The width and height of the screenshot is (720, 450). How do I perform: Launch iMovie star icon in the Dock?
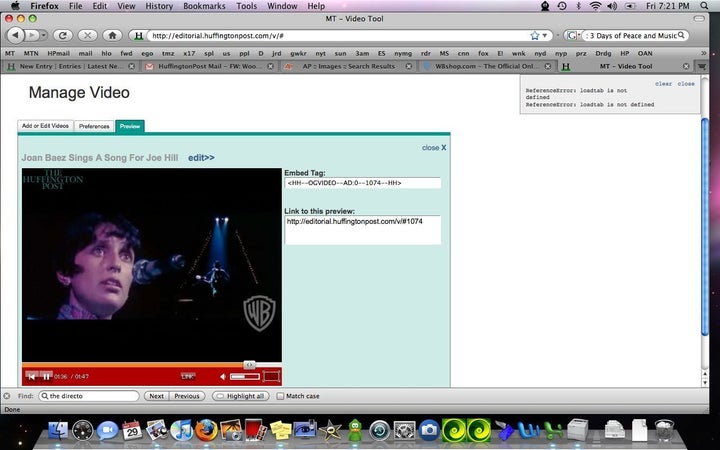pos(330,431)
